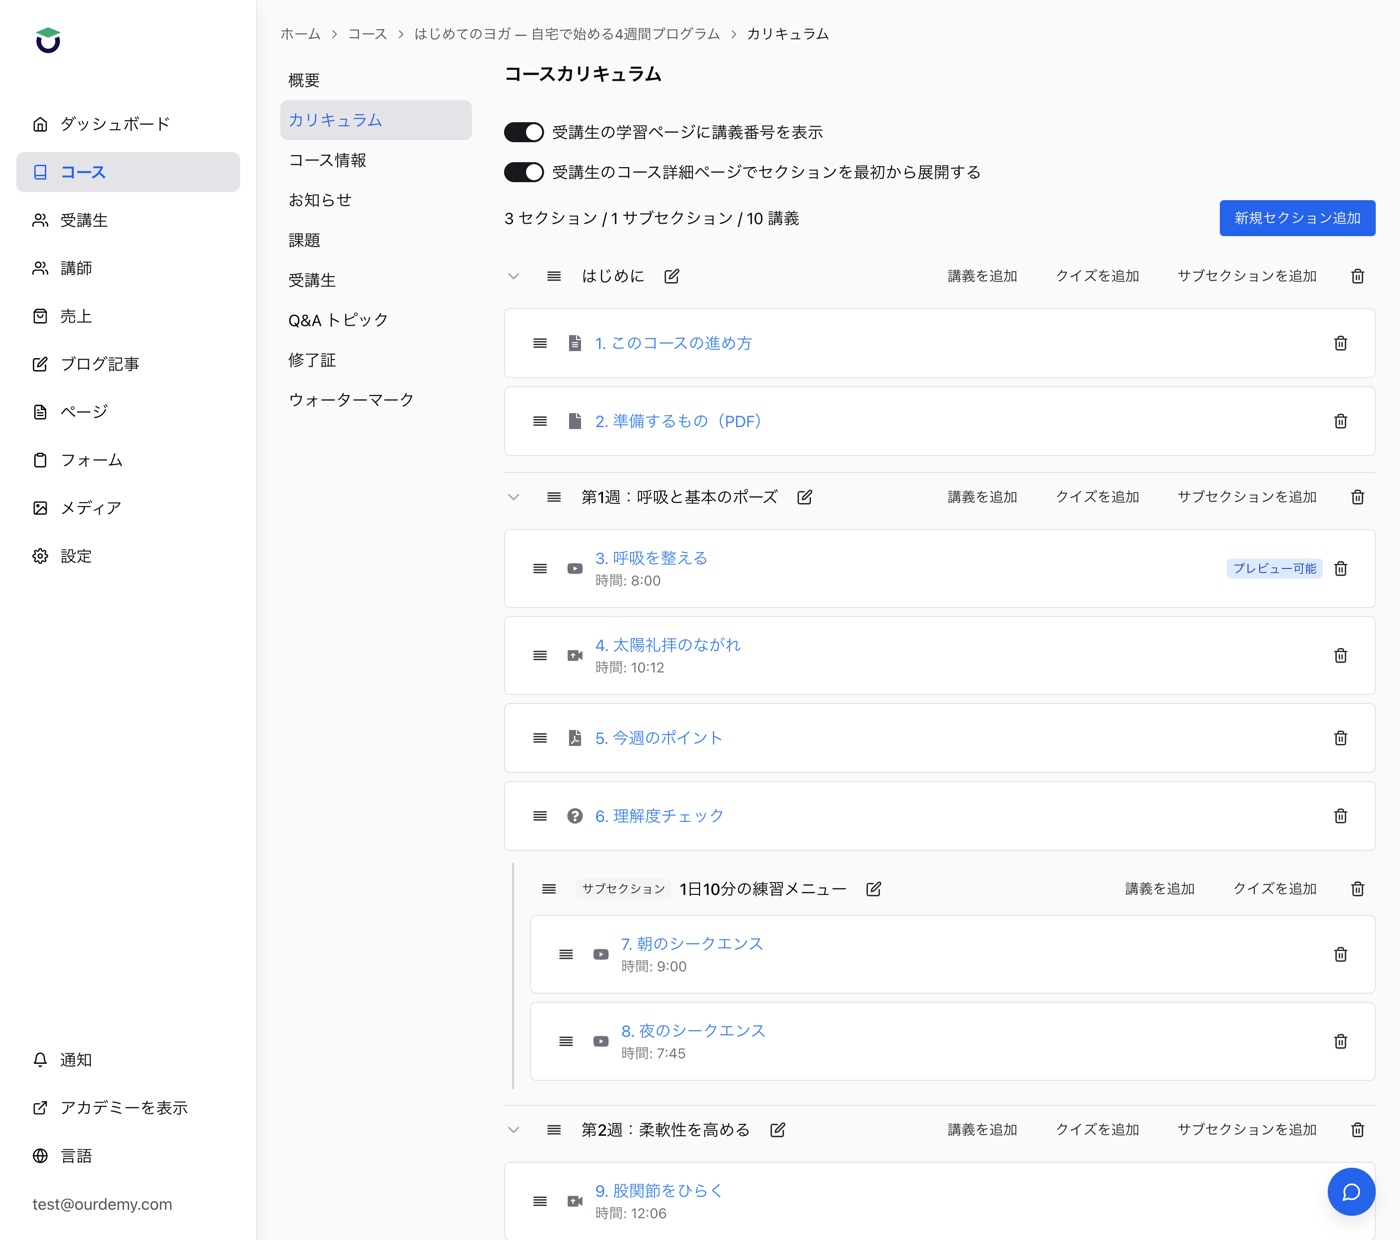This screenshot has width=1400, height=1240.
Task: Click the test@ourdemy.com account label
Action: tap(102, 1204)
